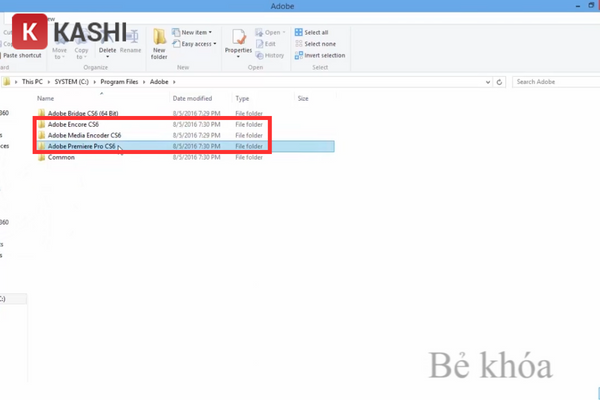Image resolution: width=600 pixels, height=400 pixels.
Task: Click Paste shortcut
Action: pyautogui.click(x=21, y=56)
